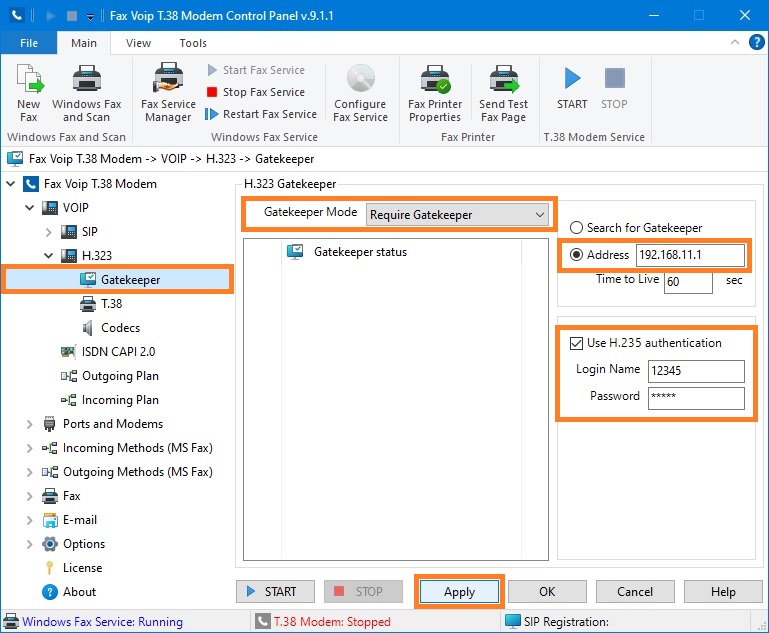Click Stop Fax Service
Screen dimensions: 769x633
click(x=256, y=92)
